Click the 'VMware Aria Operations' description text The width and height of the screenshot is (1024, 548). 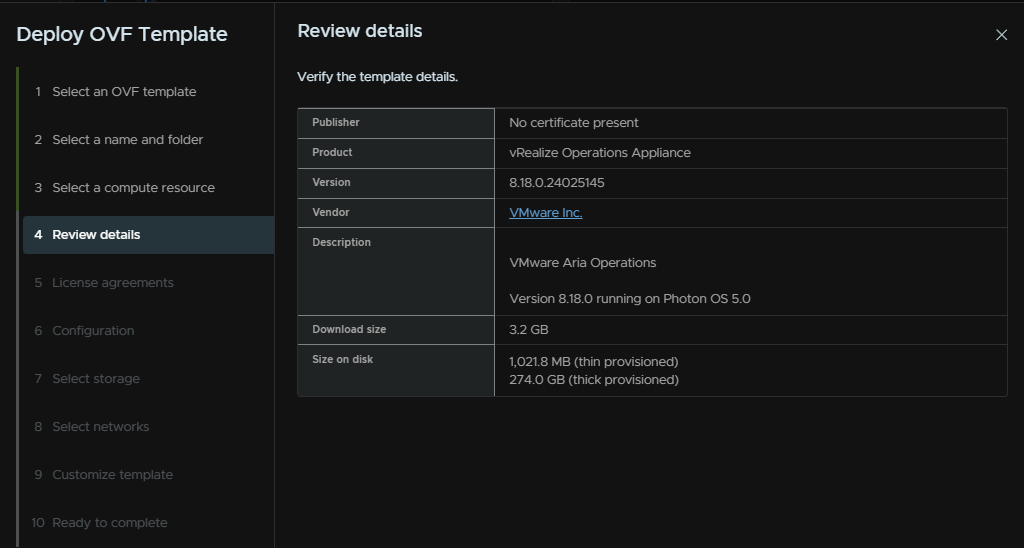pyautogui.click(x=583, y=263)
